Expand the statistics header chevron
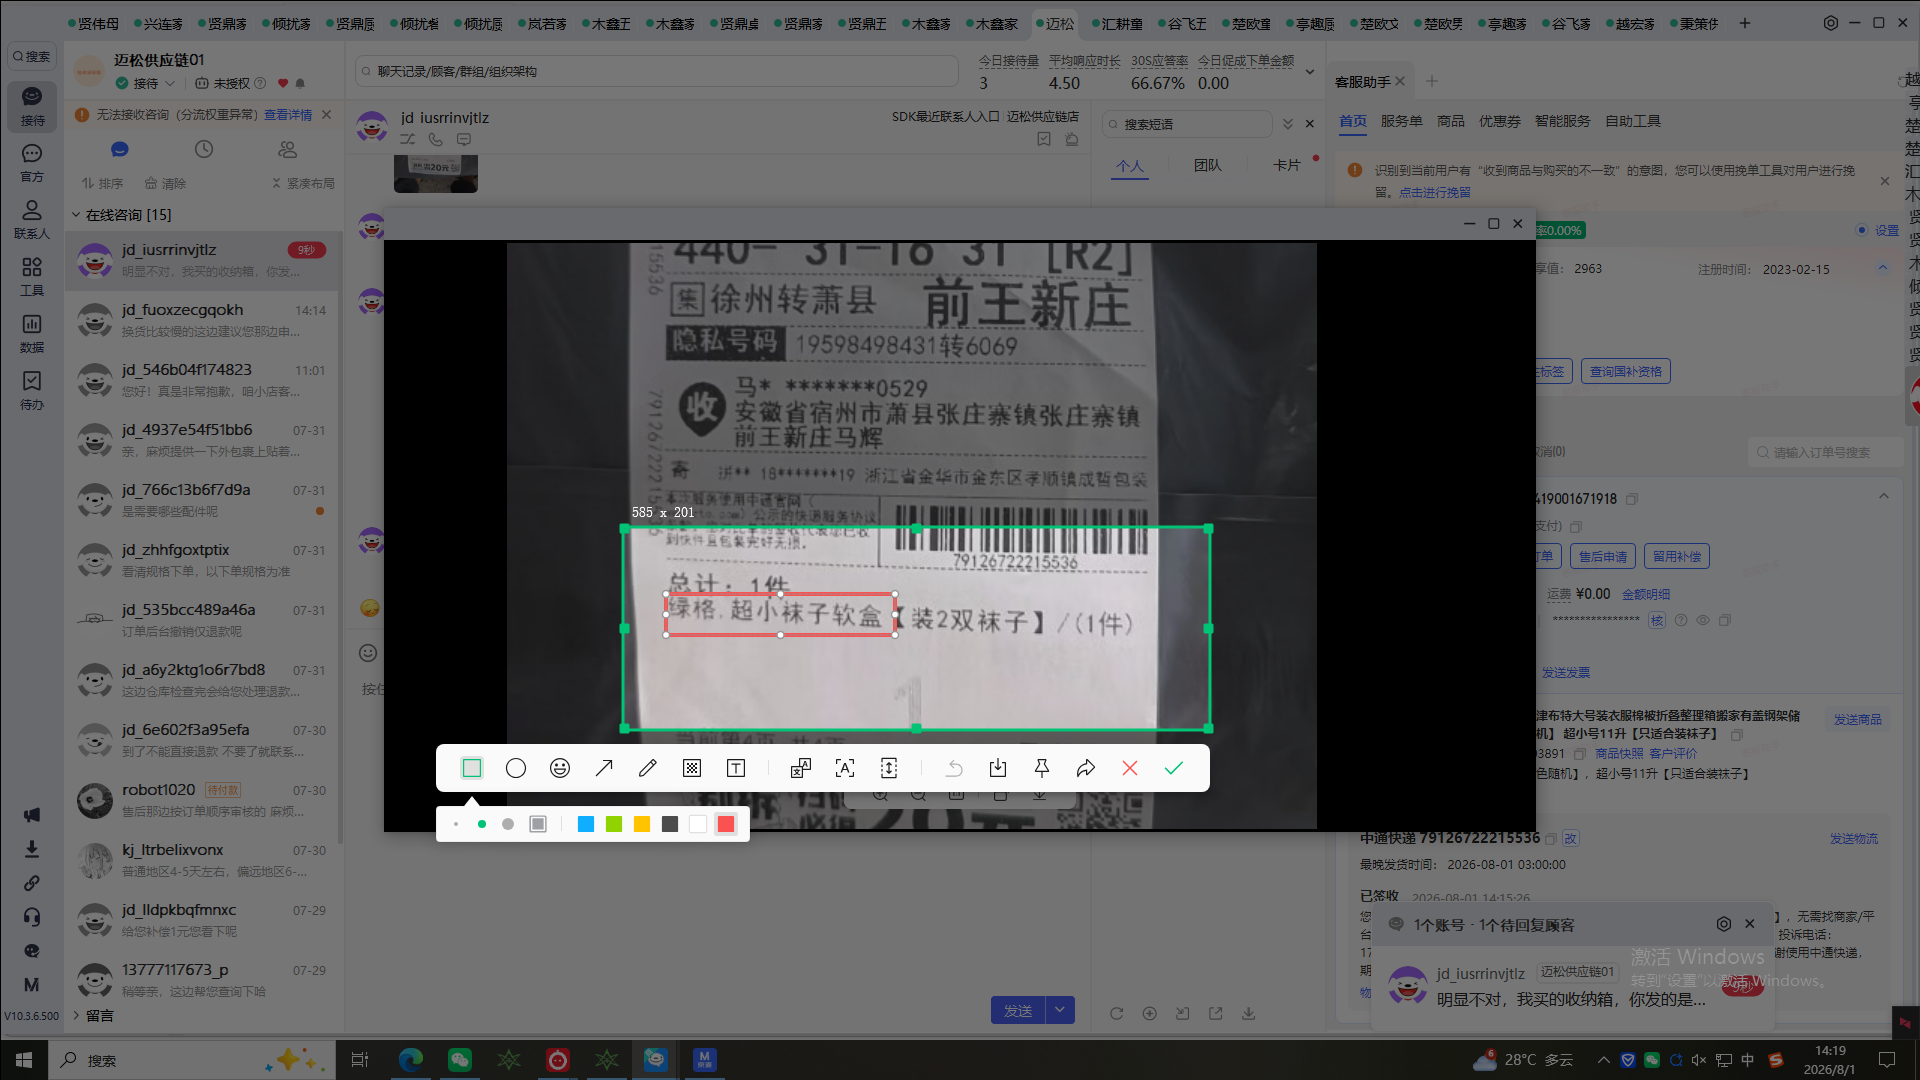The width and height of the screenshot is (1920, 1080). 1310,72
